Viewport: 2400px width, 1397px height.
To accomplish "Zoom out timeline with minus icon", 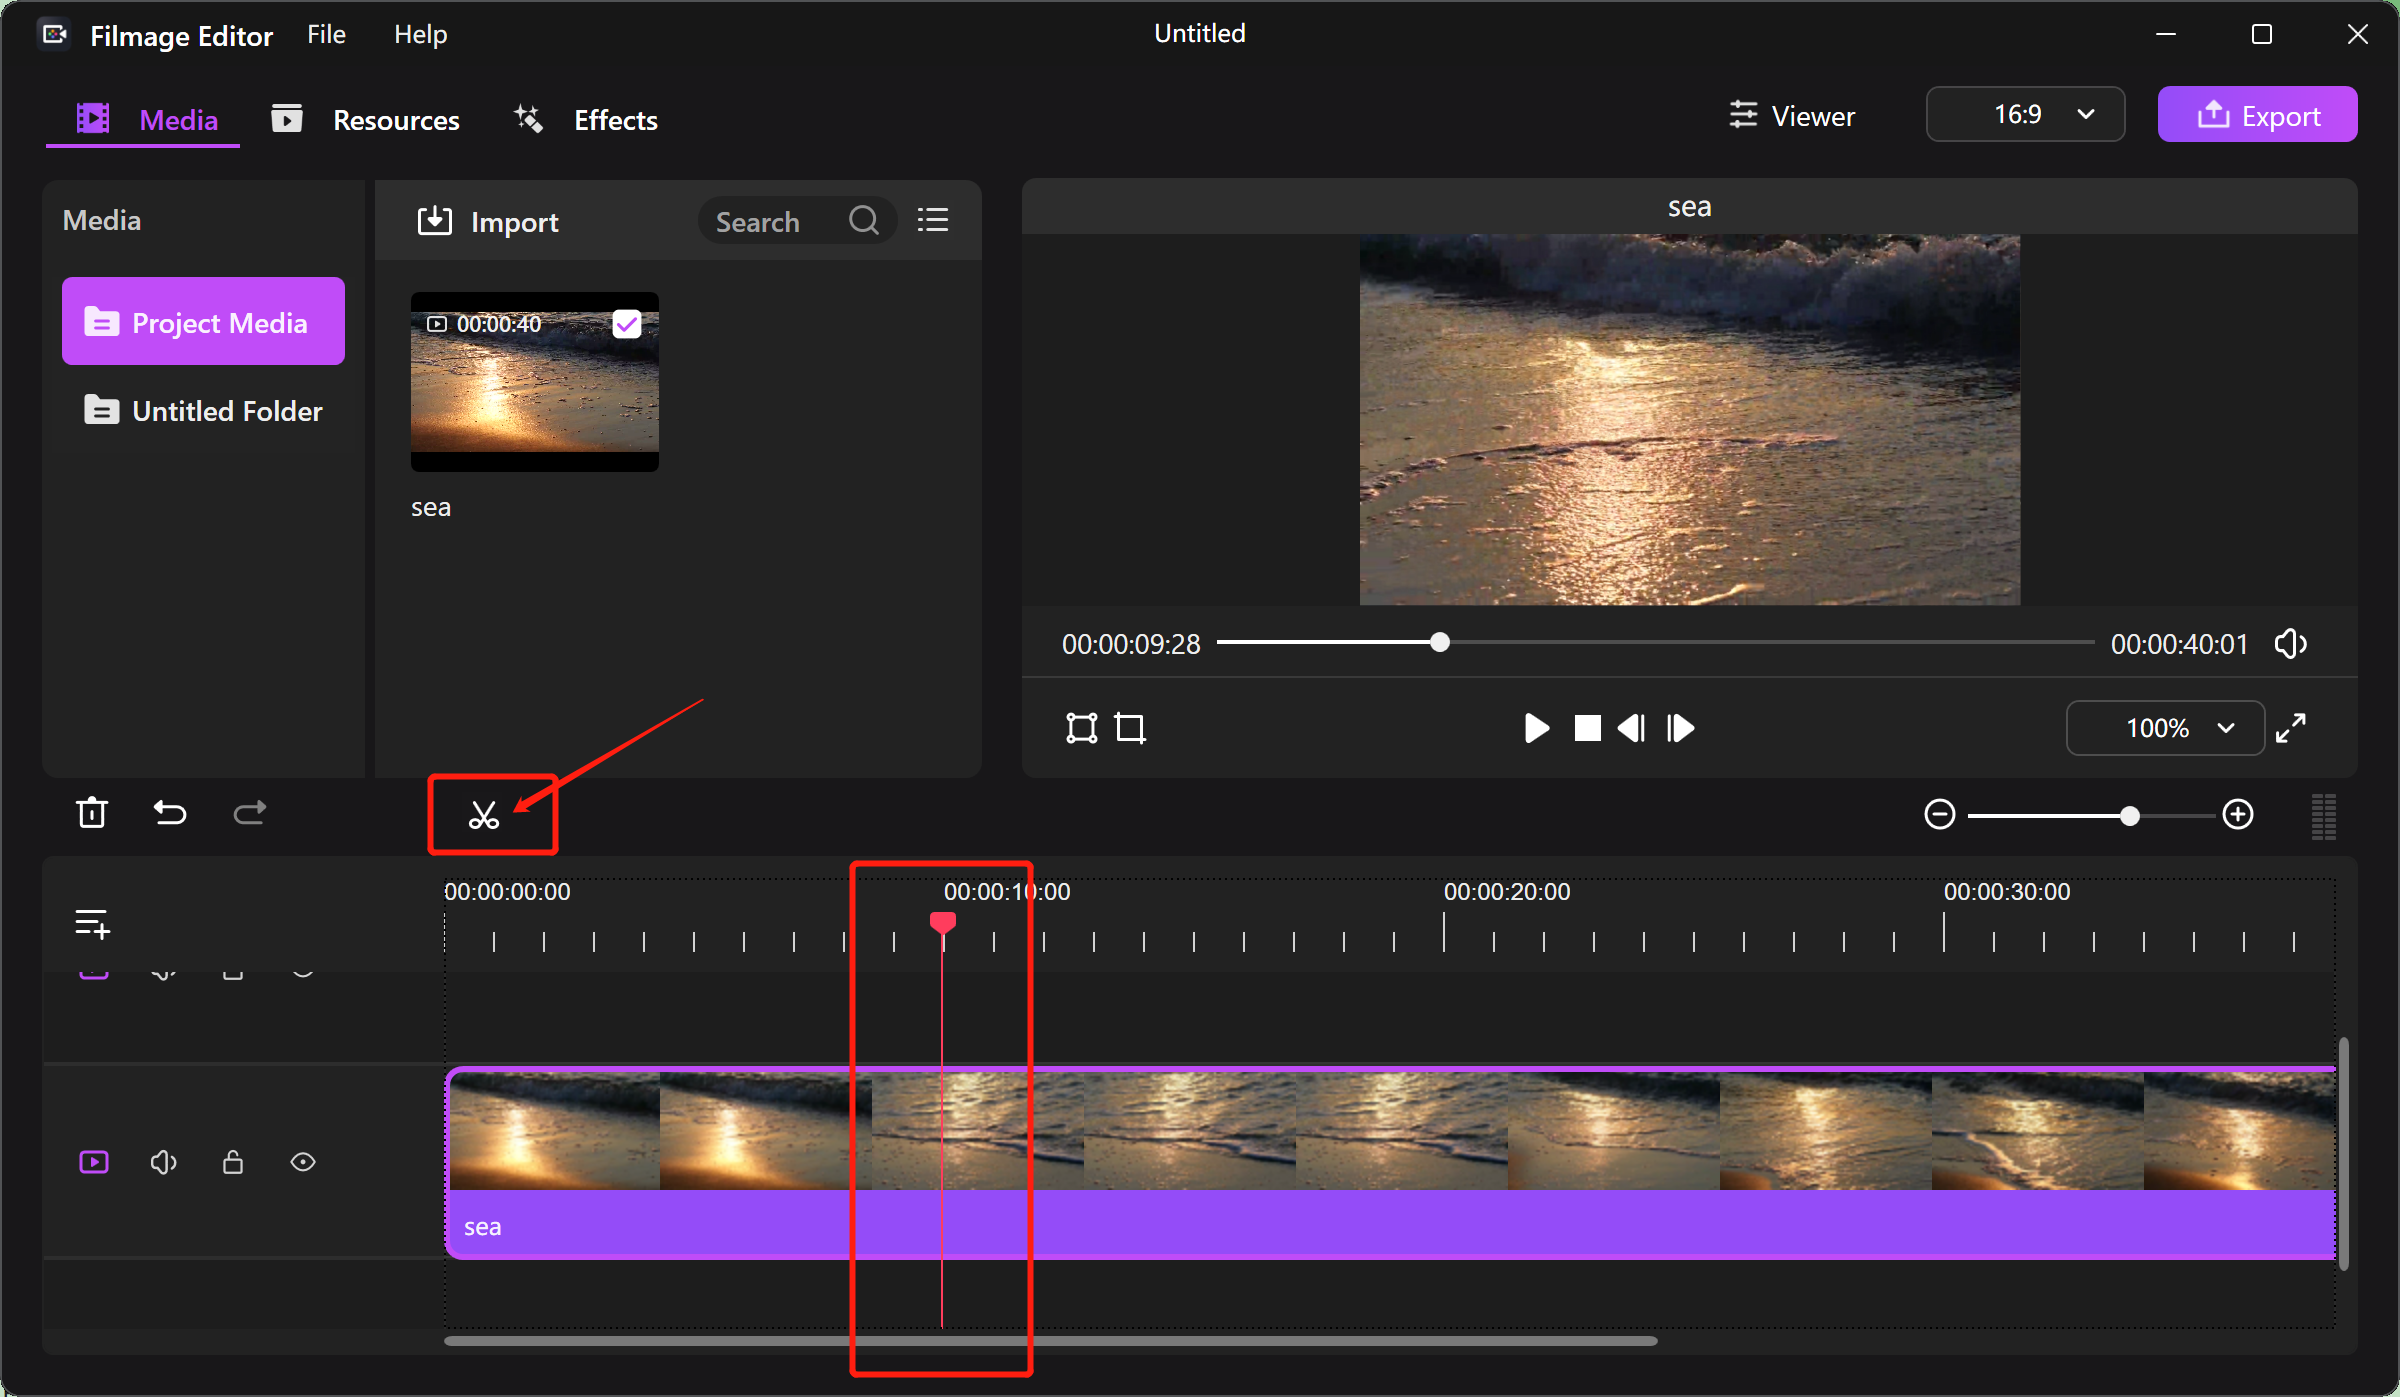I will [x=1939, y=815].
